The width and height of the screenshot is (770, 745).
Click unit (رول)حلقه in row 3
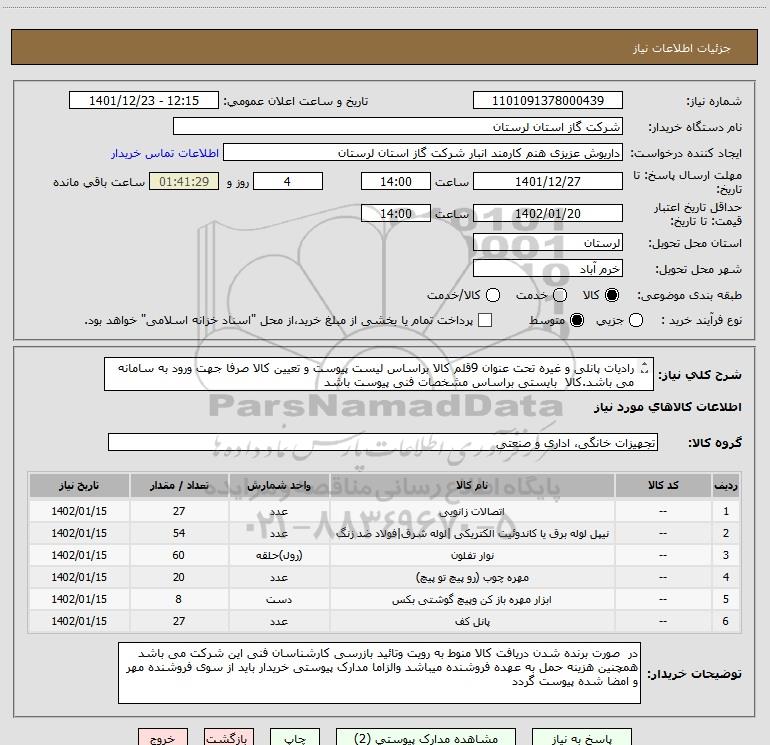278,555
